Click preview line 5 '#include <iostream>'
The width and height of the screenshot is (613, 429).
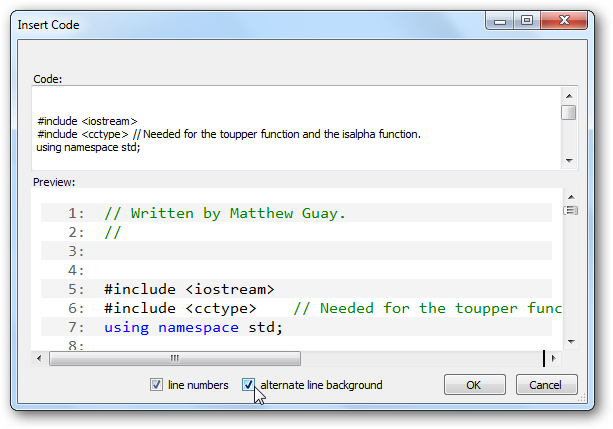(189, 289)
